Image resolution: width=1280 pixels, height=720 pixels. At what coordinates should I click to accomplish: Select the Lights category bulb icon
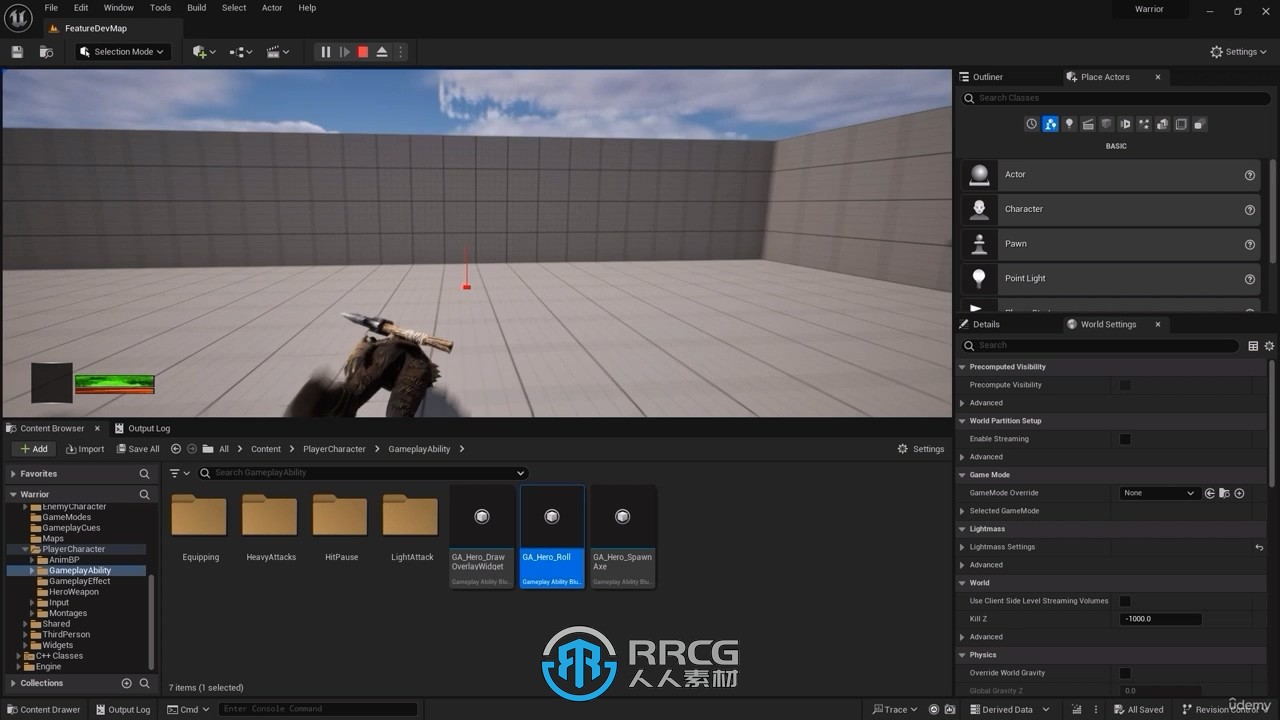[1069, 124]
